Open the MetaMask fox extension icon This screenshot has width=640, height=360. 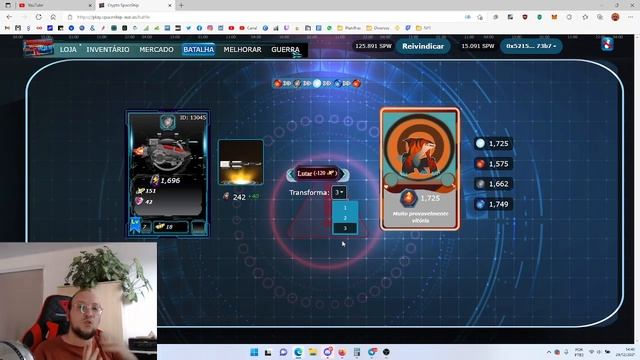pyautogui.click(x=554, y=17)
